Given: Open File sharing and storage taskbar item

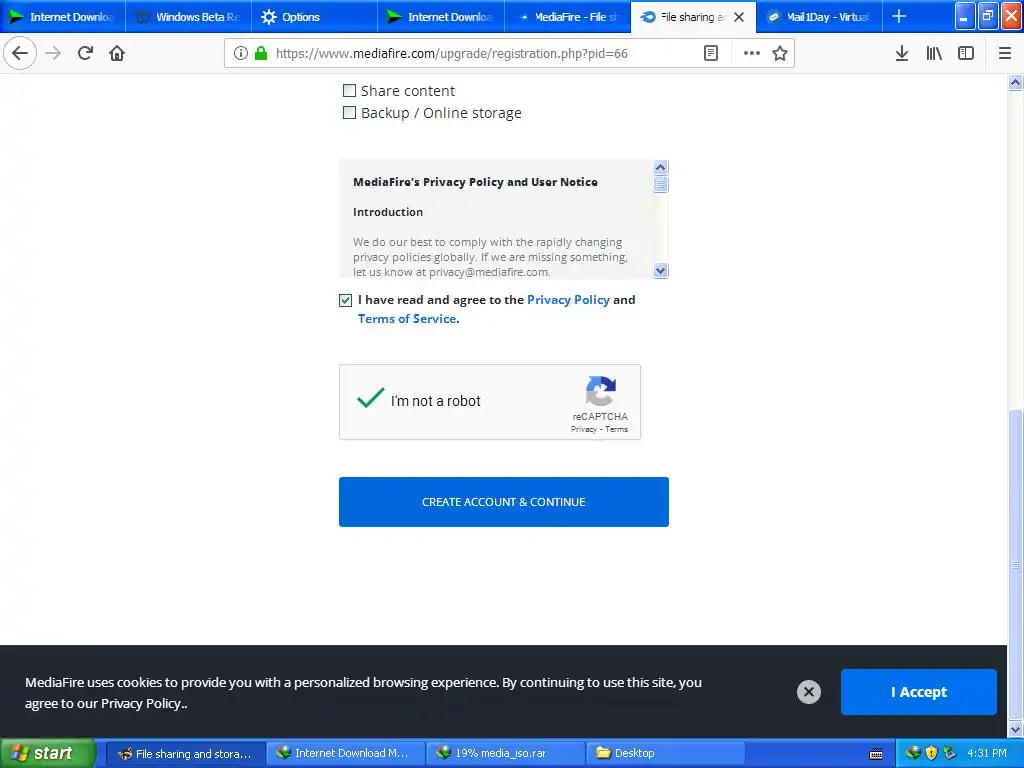Looking at the screenshot, I should (185, 754).
